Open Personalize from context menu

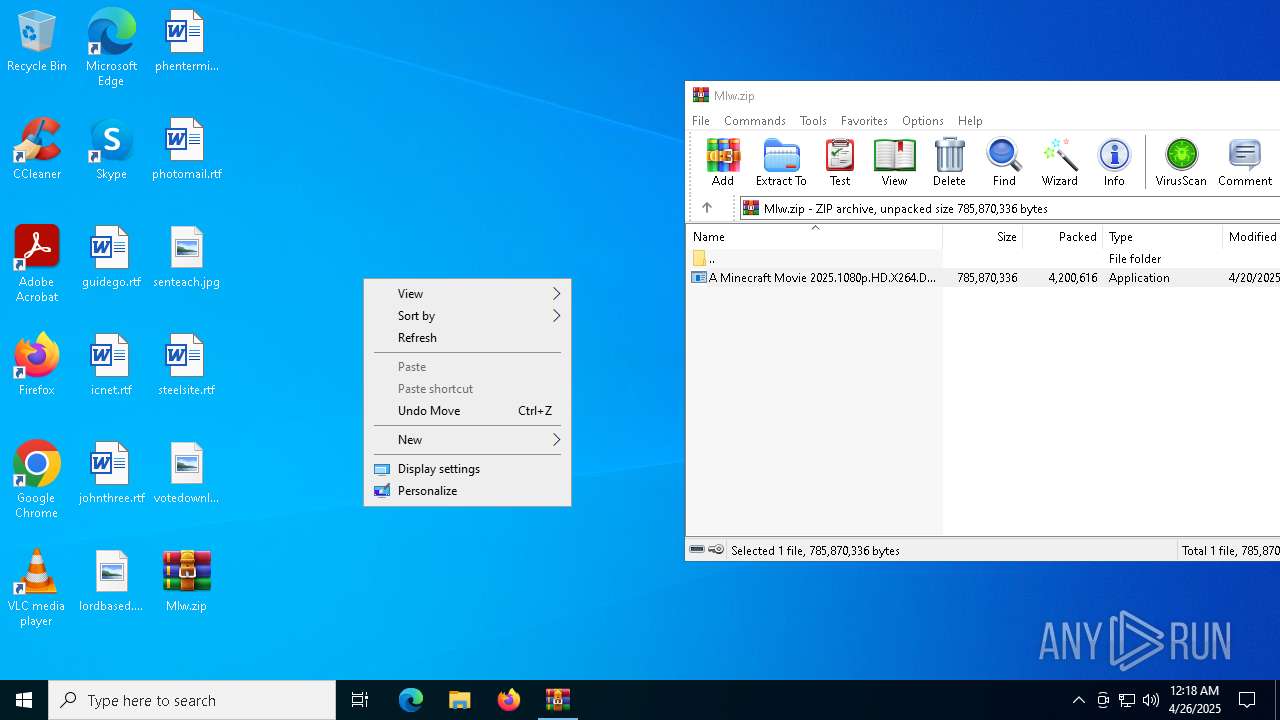click(467, 490)
